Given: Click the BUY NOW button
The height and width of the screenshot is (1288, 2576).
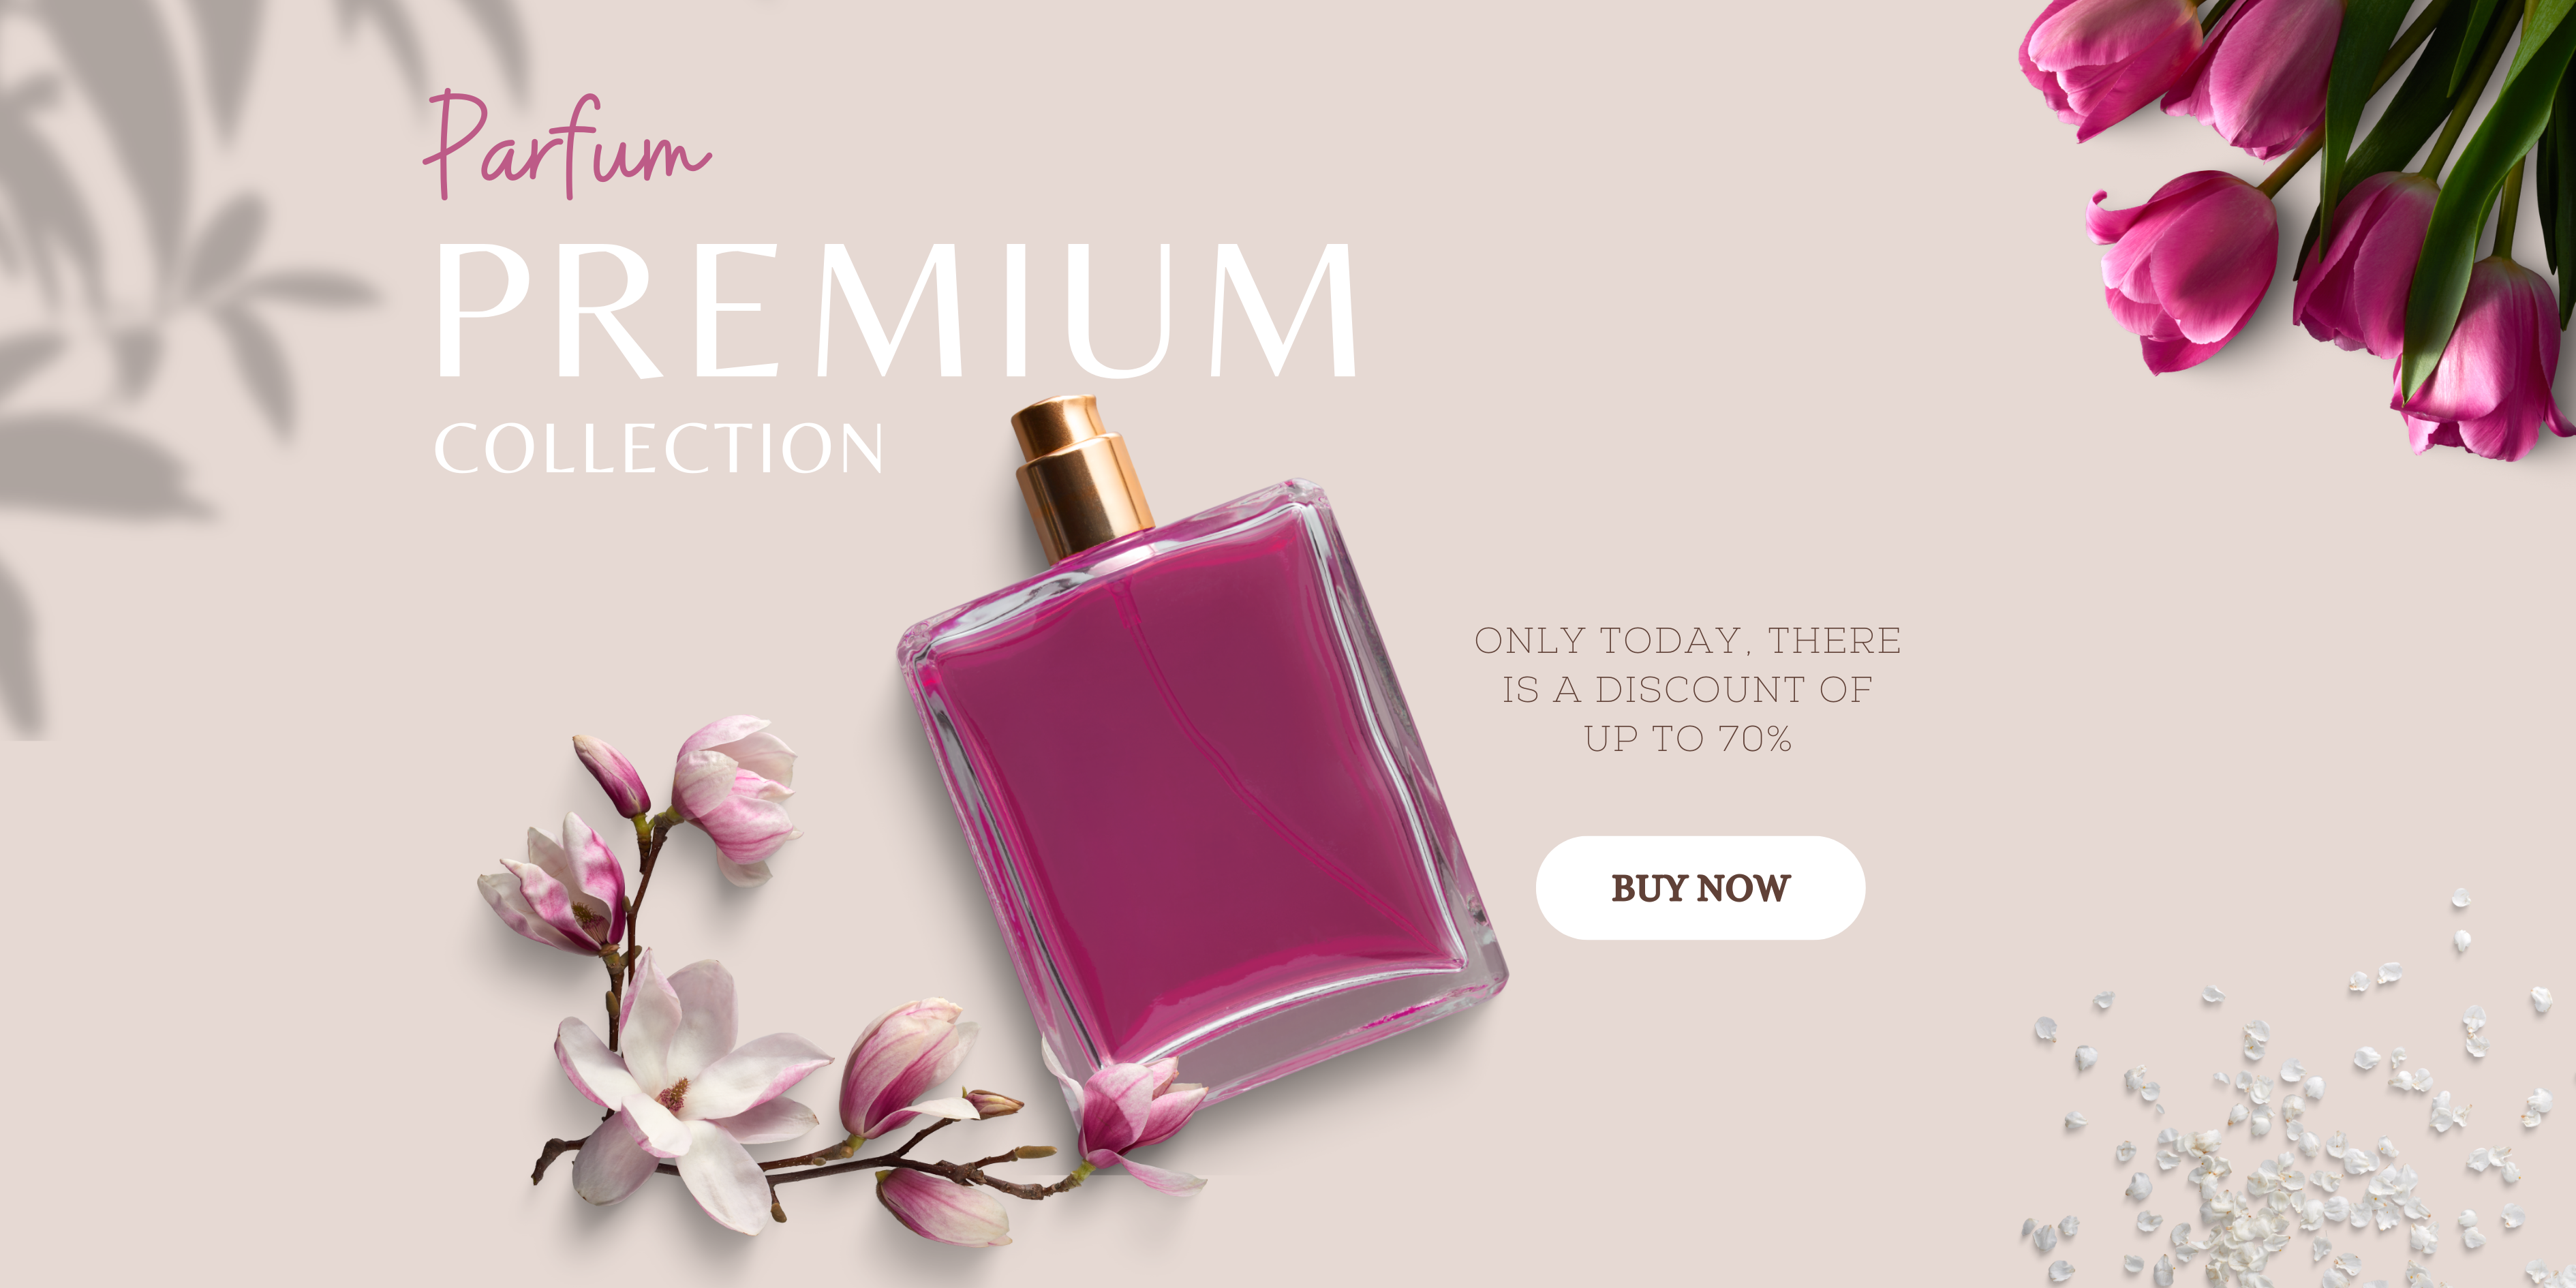Looking at the screenshot, I should tap(1700, 888).
